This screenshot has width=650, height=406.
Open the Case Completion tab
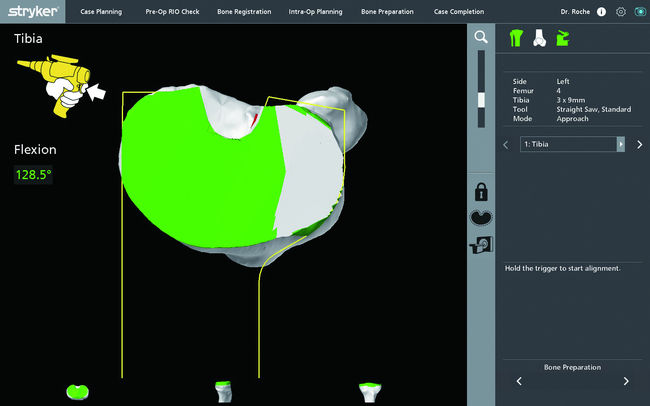[459, 12]
